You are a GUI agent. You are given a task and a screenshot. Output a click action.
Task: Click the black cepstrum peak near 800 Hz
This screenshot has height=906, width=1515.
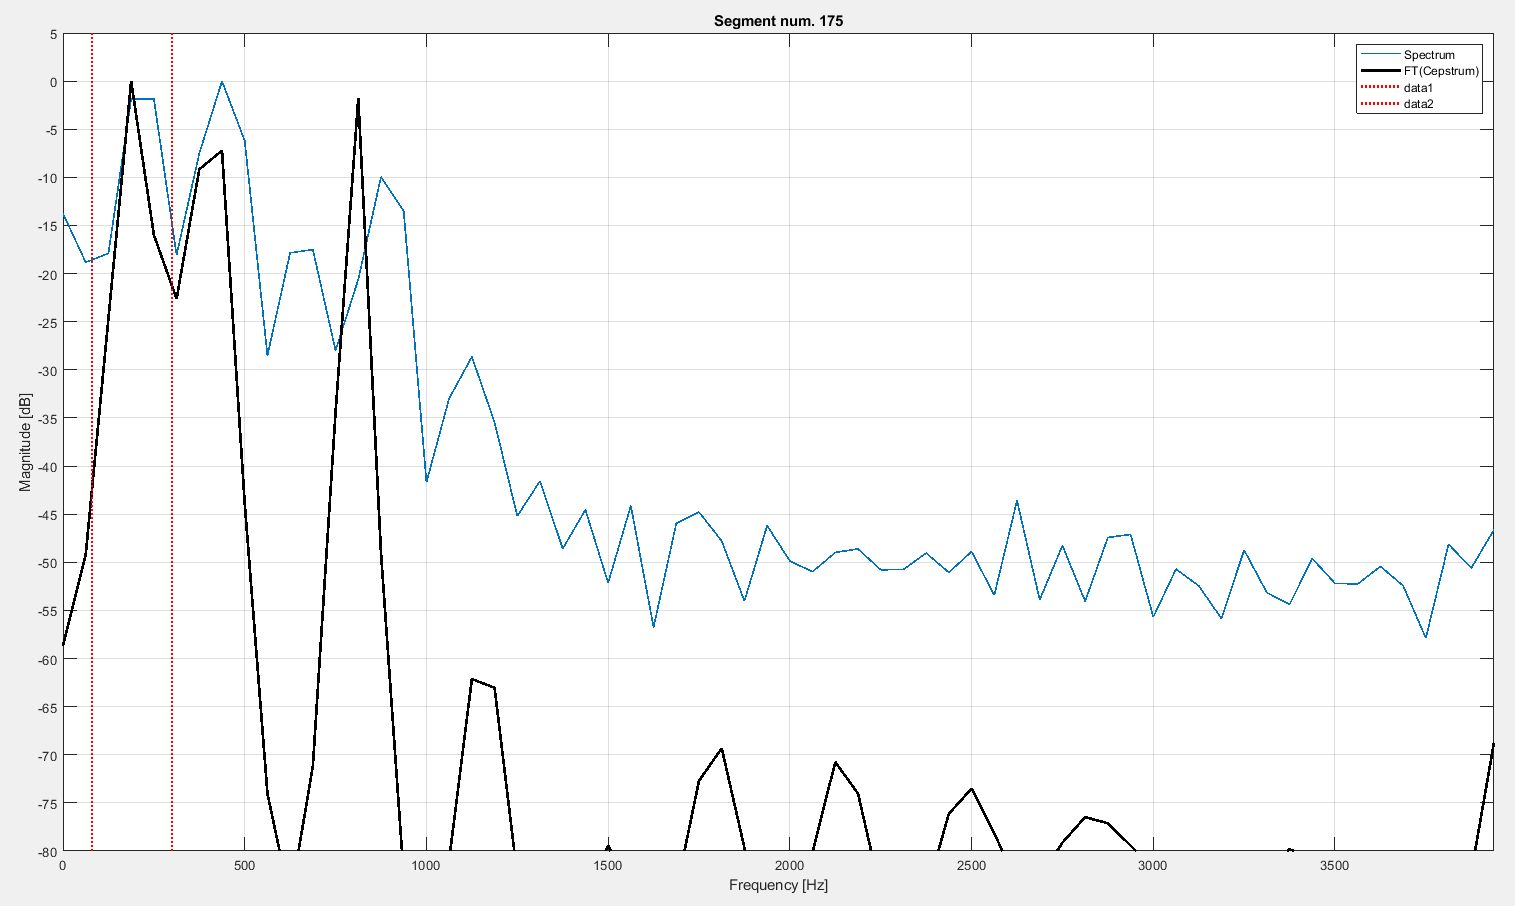tap(358, 100)
